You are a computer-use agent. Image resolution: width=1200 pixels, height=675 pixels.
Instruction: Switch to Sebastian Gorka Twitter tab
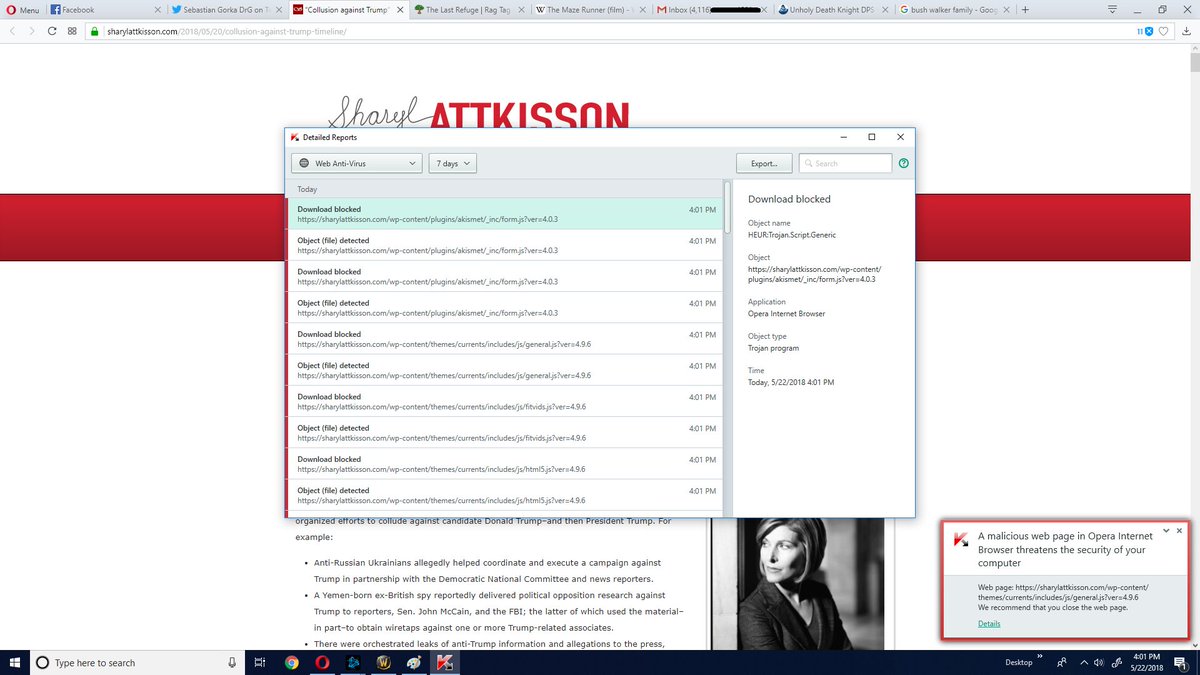click(x=226, y=9)
